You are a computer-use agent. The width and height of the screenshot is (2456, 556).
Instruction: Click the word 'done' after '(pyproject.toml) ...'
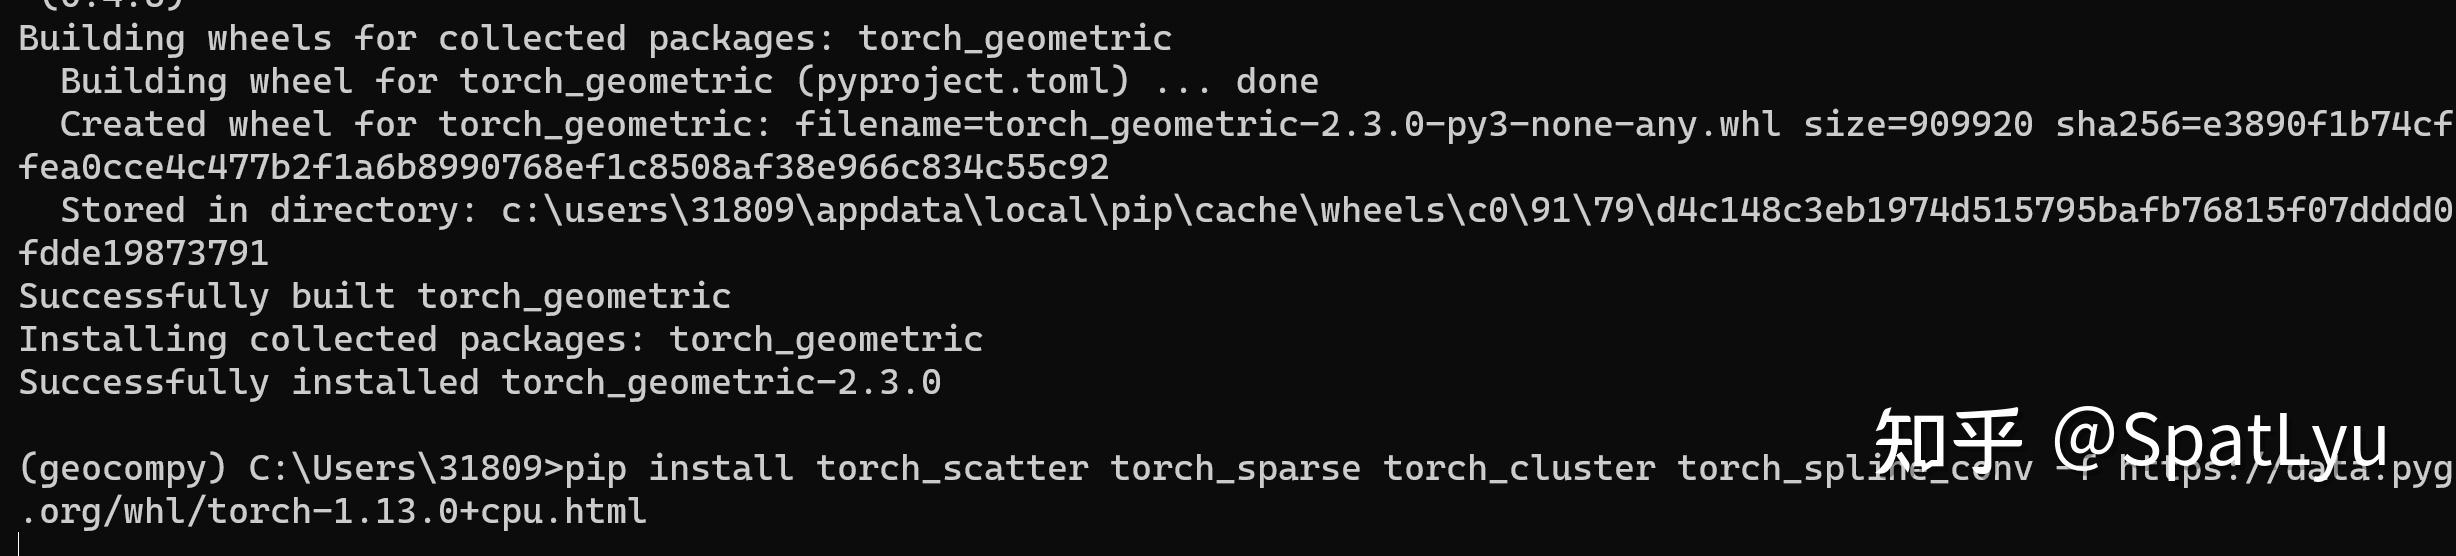pyautogui.click(x=1277, y=82)
